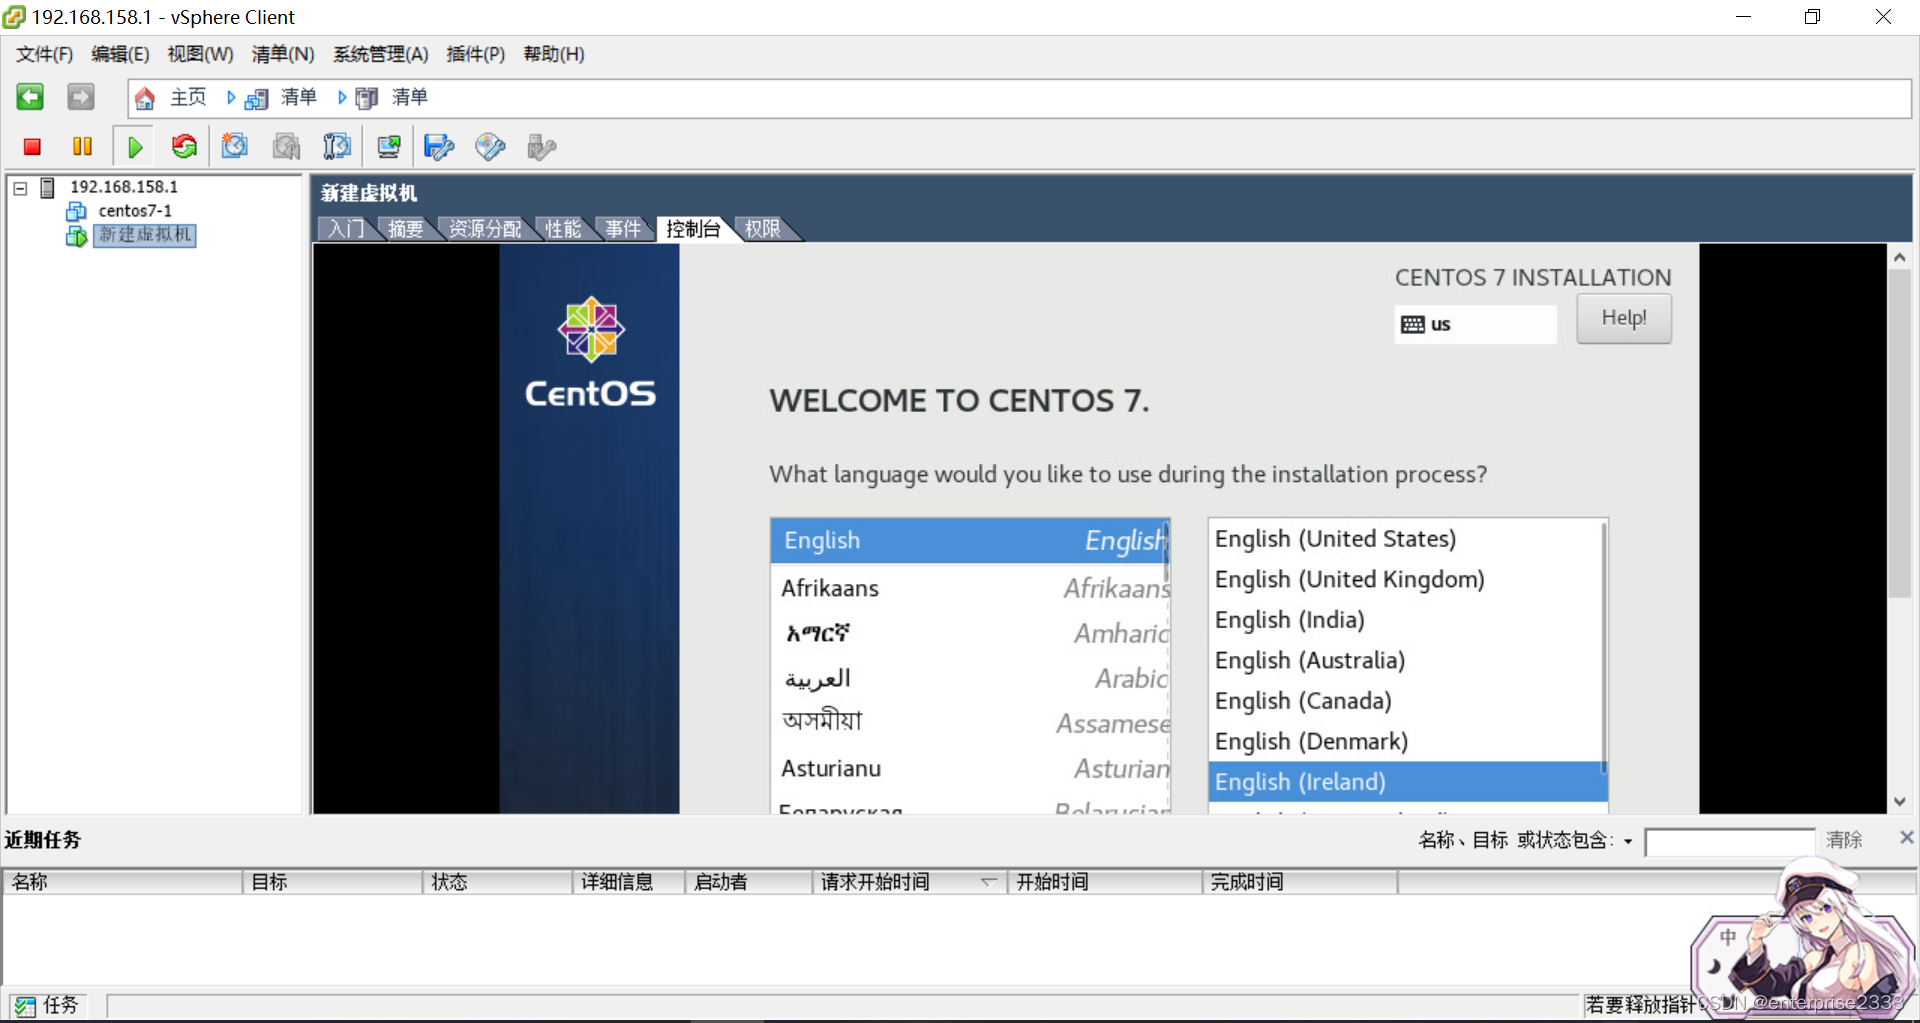The image size is (1920, 1023).
Task: Go to the home icon in address bar
Action: click(145, 98)
